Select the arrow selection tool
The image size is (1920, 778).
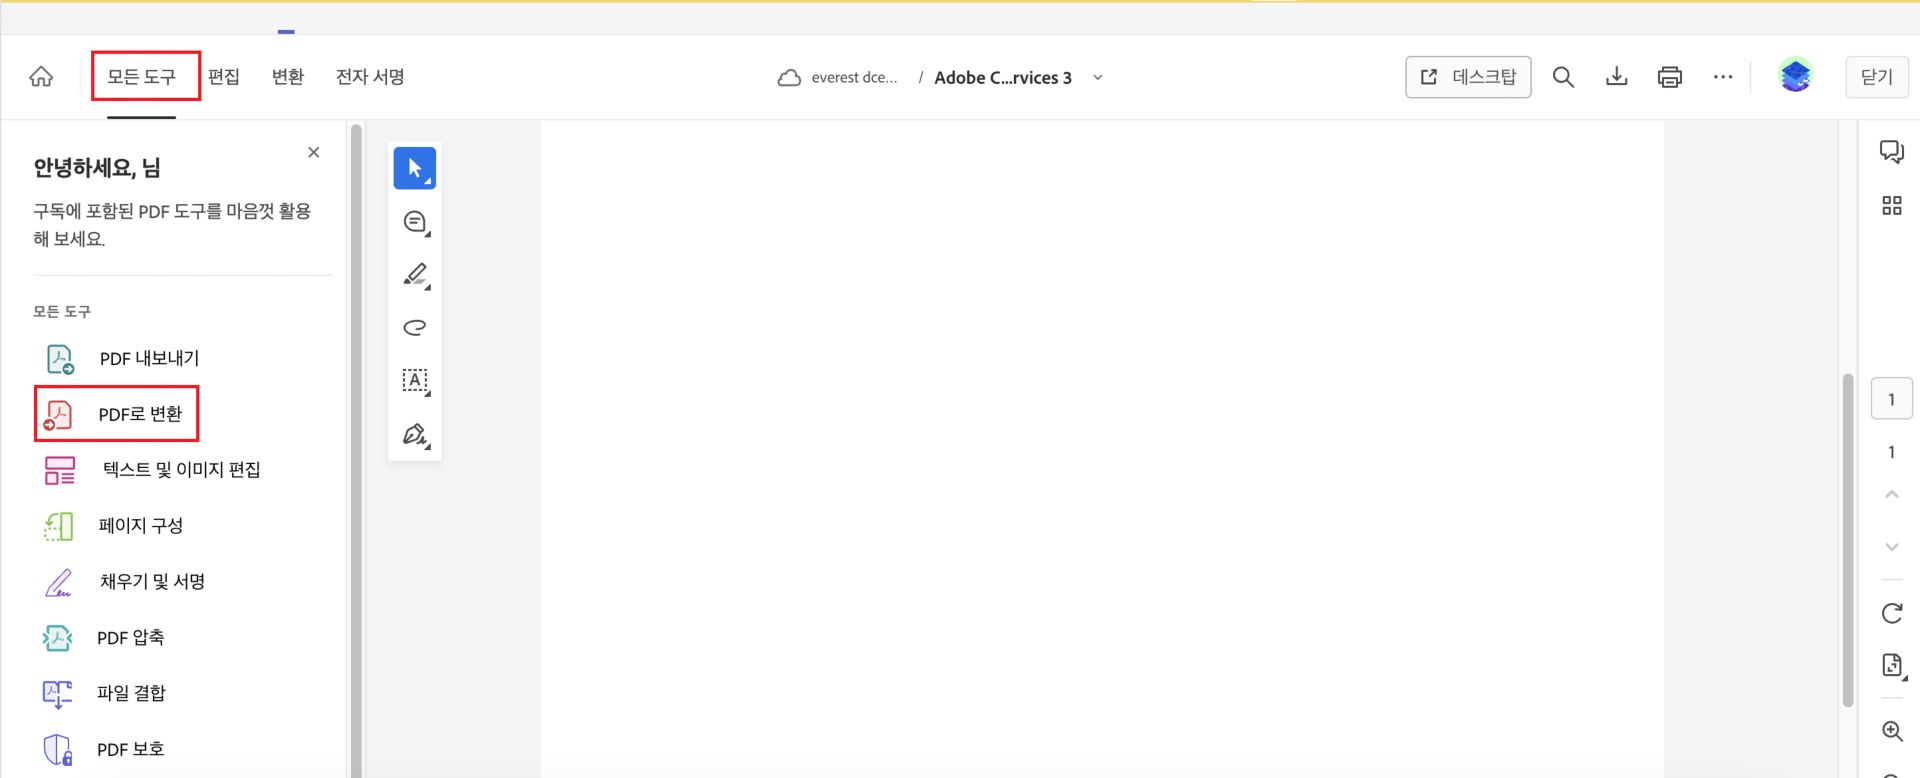tap(415, 168)
